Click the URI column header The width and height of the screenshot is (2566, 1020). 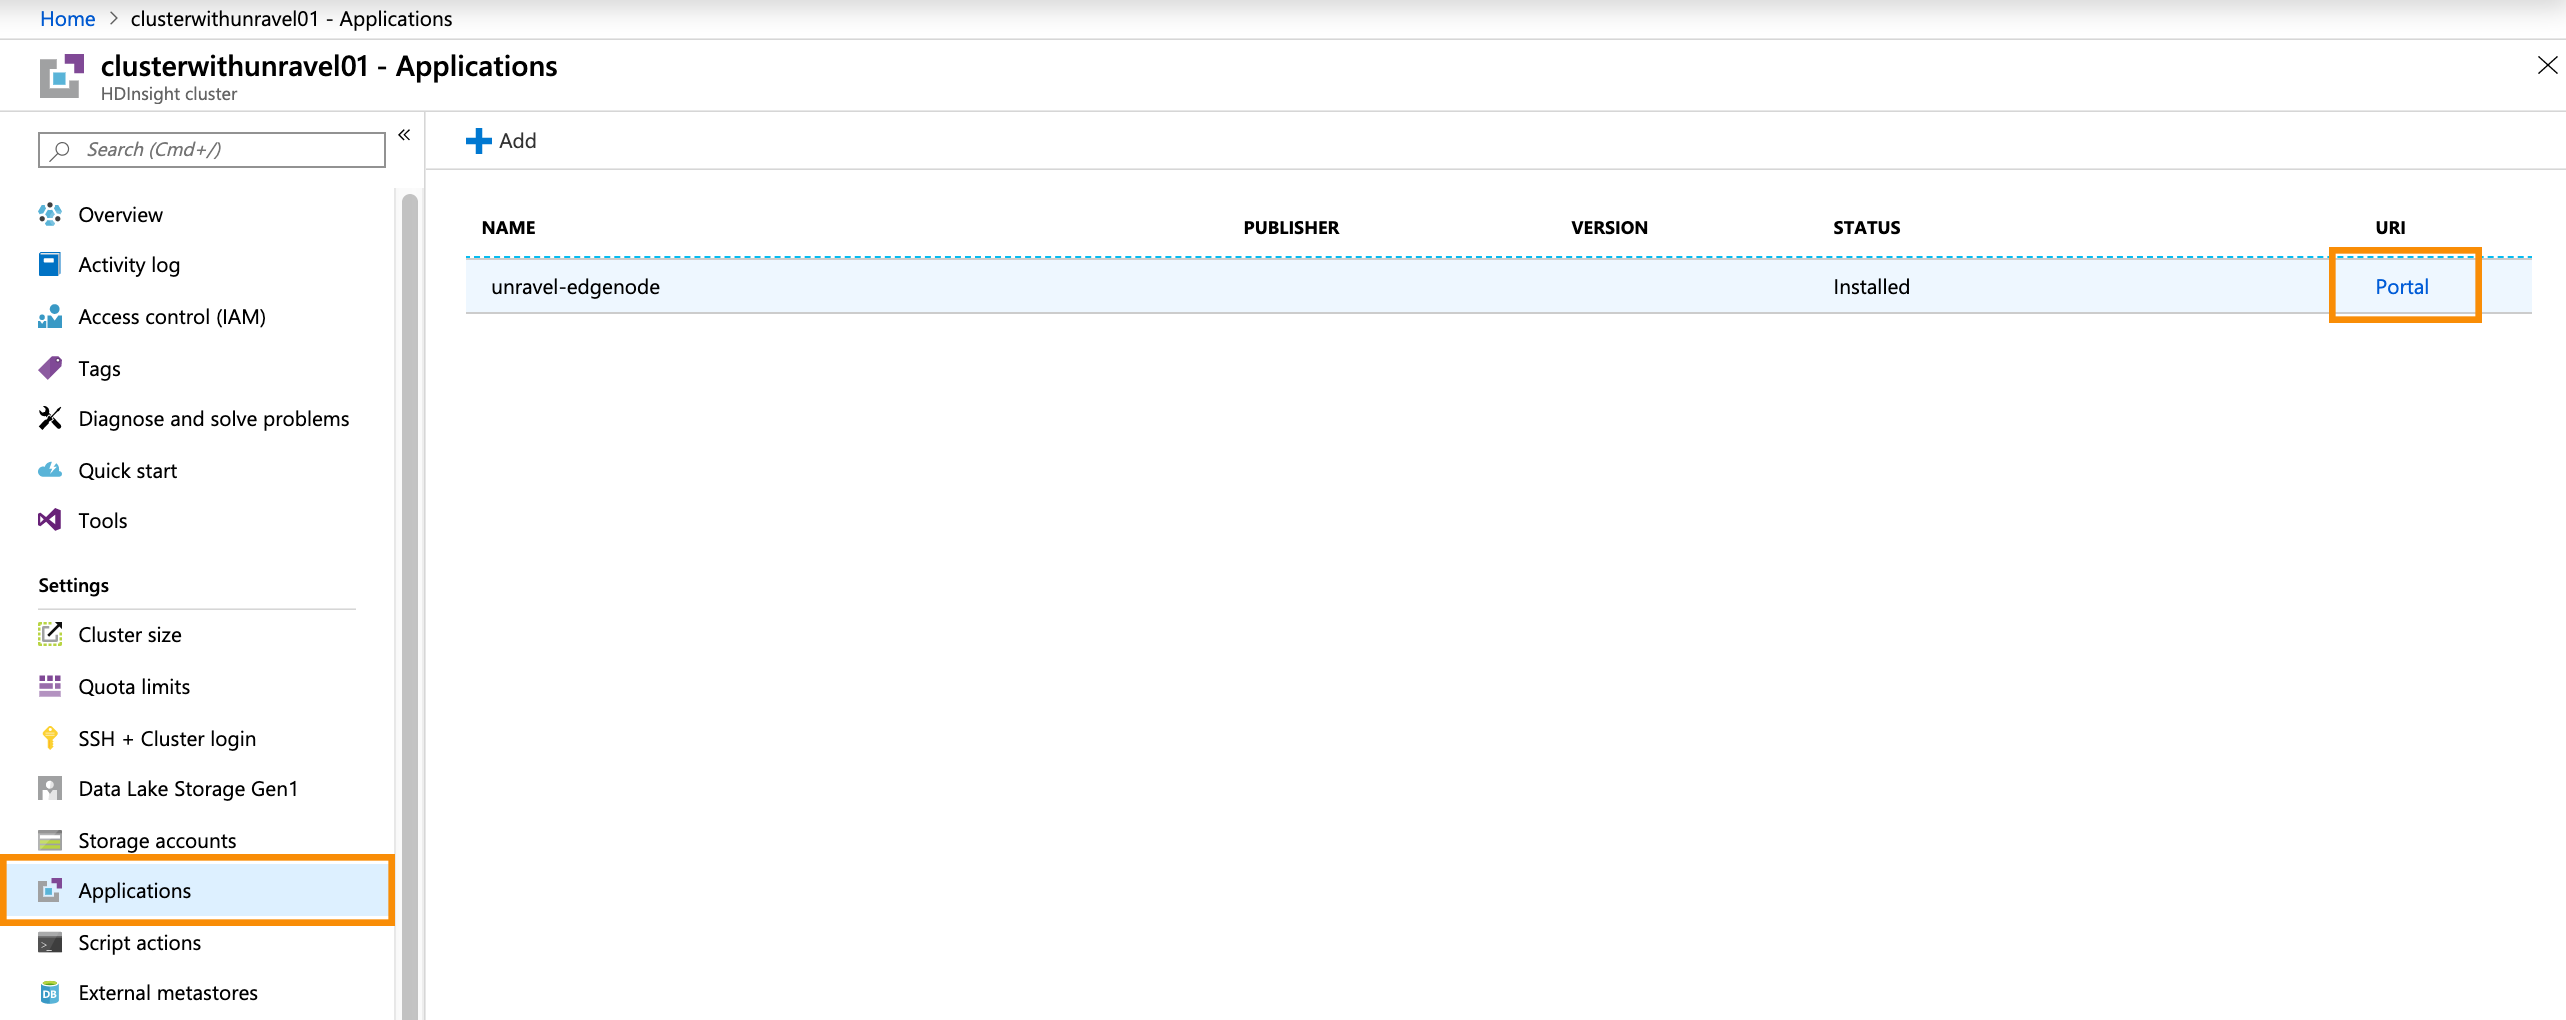tap(2390, 228)
